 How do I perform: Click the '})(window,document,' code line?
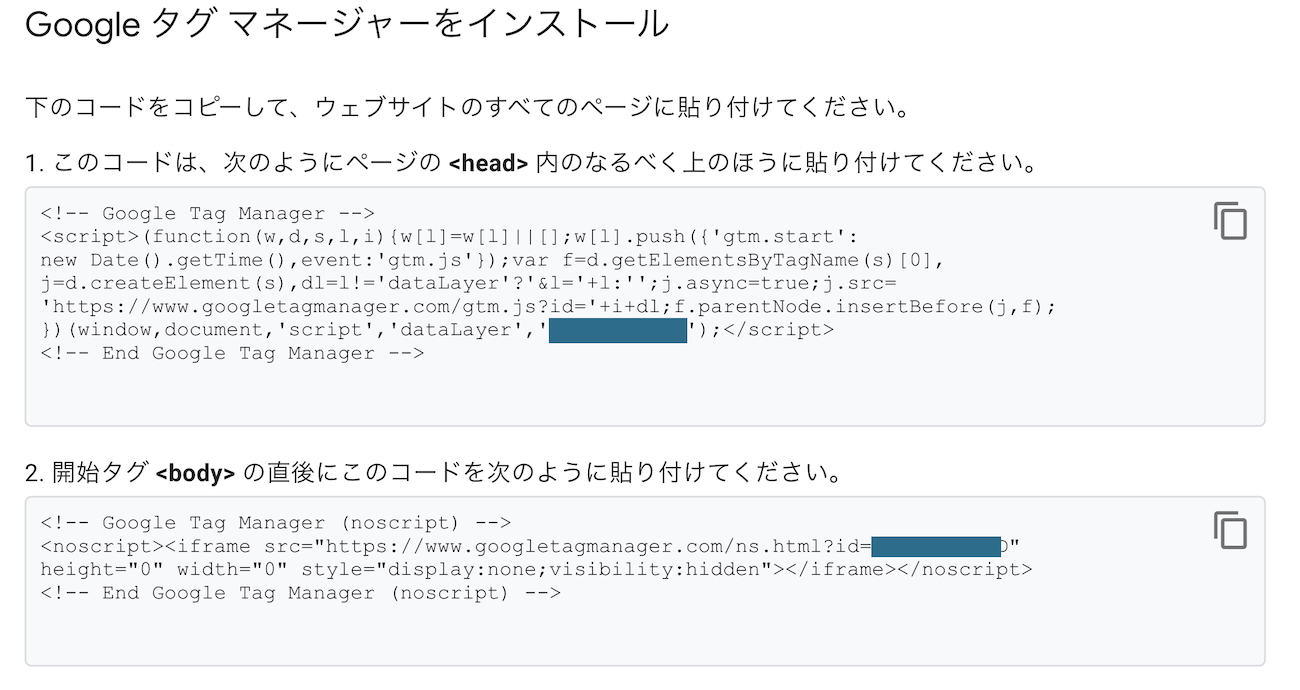[437, 330]
